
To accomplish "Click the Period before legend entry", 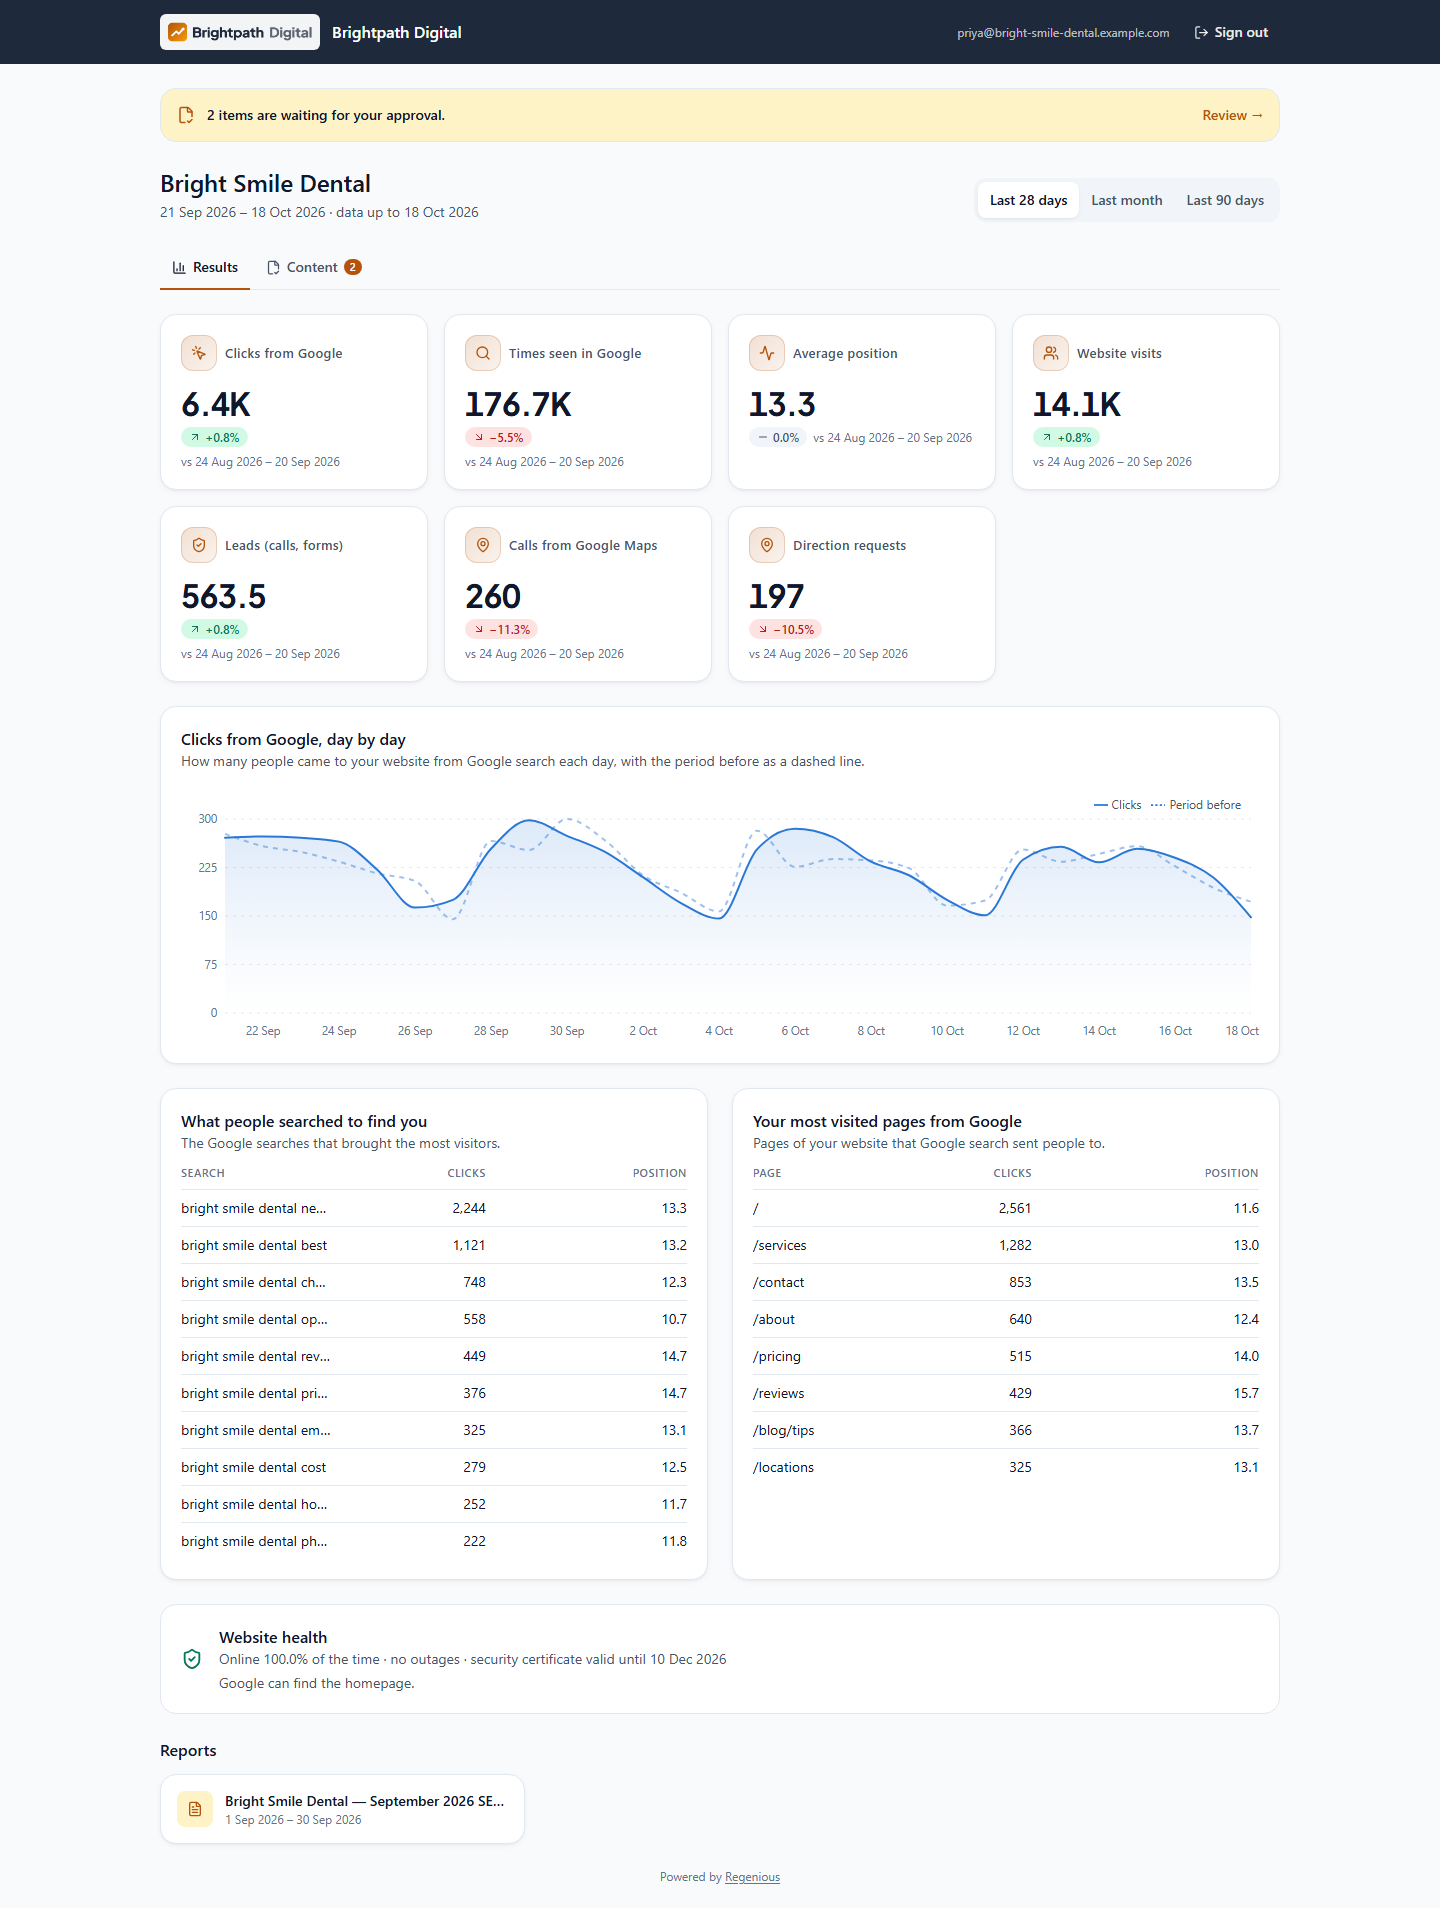I will [1196, 805].
